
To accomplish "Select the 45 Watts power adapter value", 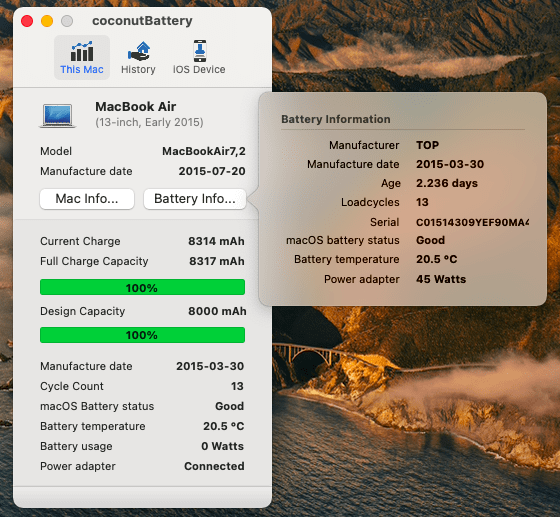I will click(441, 279).
